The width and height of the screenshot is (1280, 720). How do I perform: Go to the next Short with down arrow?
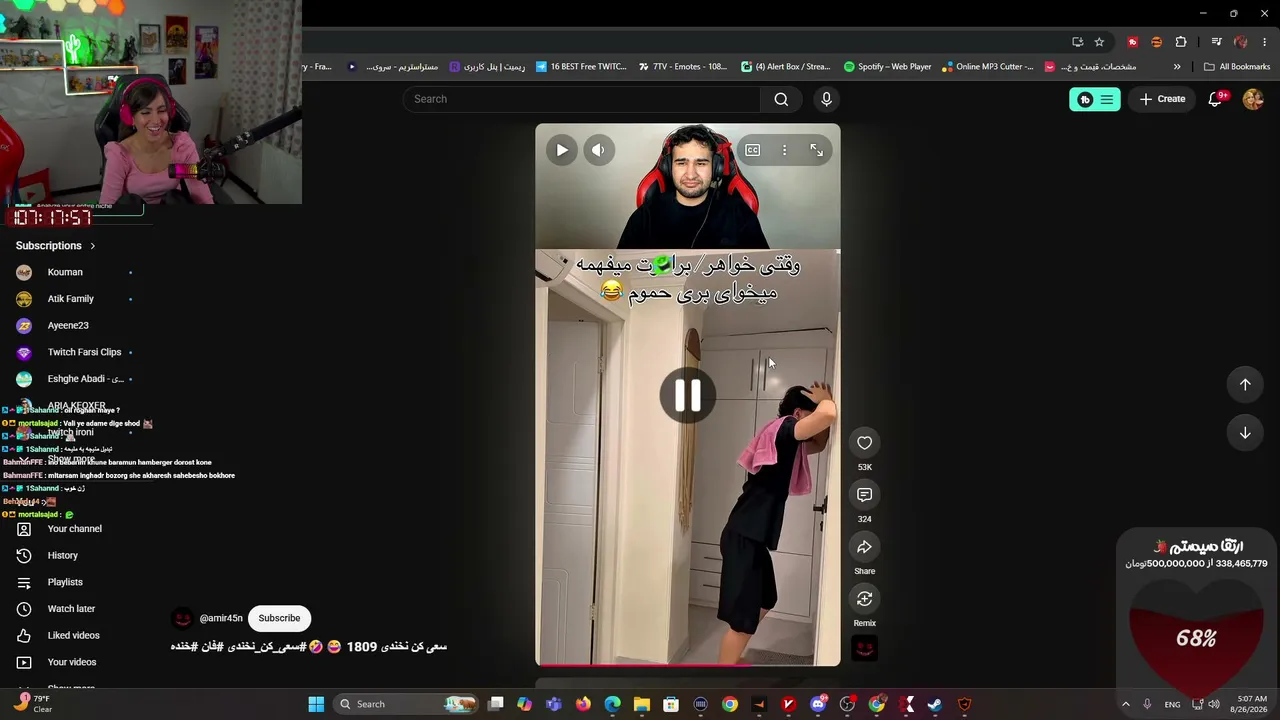pos(1245,433)
